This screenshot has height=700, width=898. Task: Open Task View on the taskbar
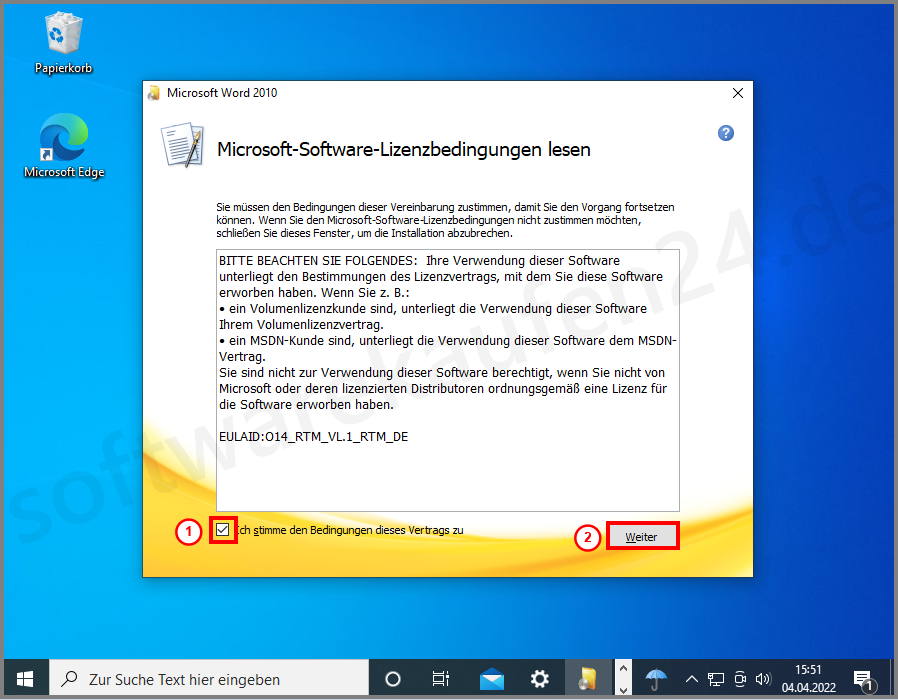coord(440,679)
